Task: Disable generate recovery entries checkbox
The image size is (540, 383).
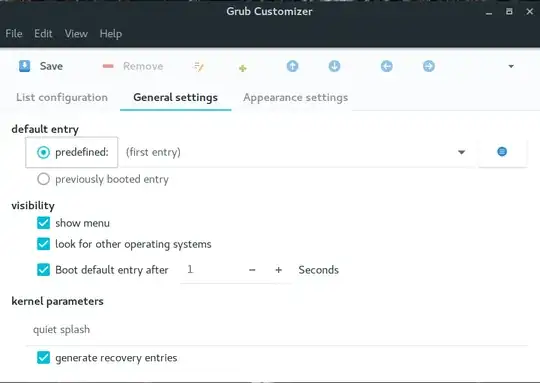Action: pyautogui.click(x=43, y=358)
